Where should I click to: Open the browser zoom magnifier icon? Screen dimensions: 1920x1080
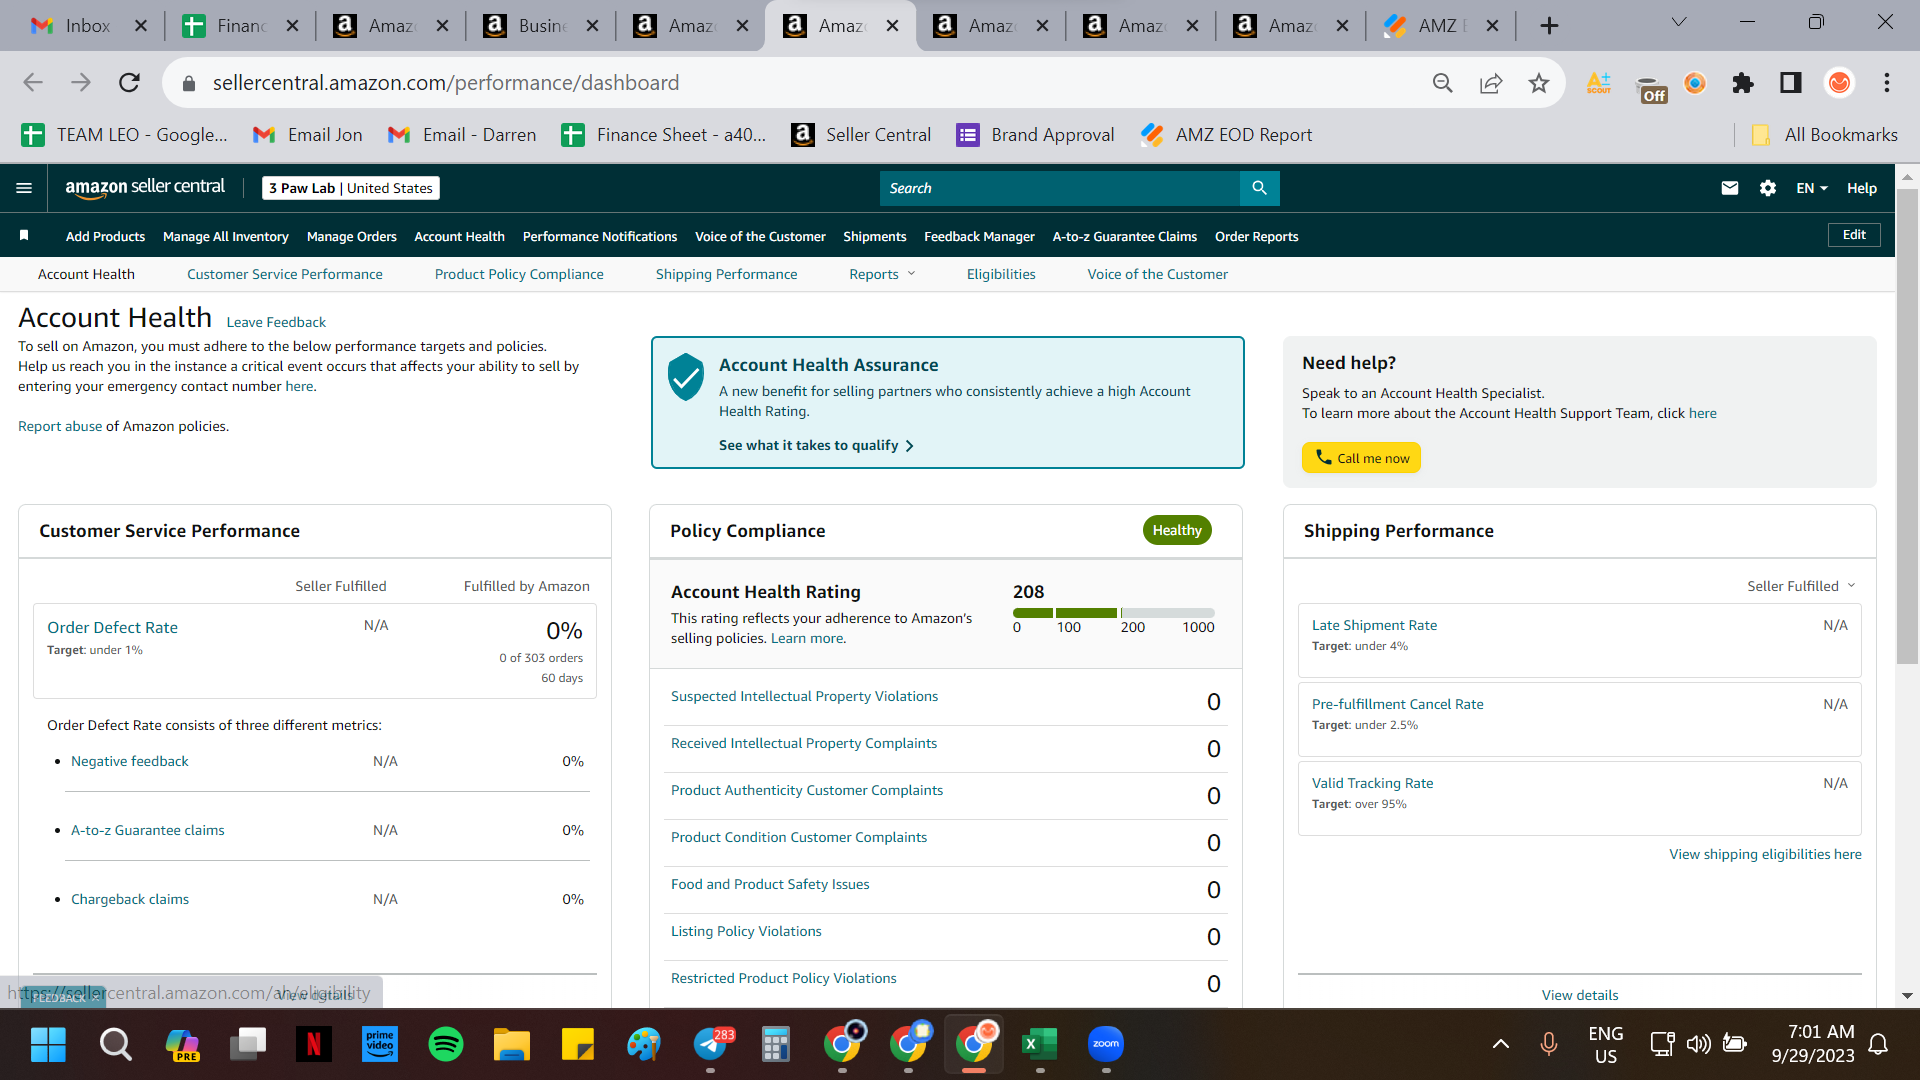tap(1442, 83)
